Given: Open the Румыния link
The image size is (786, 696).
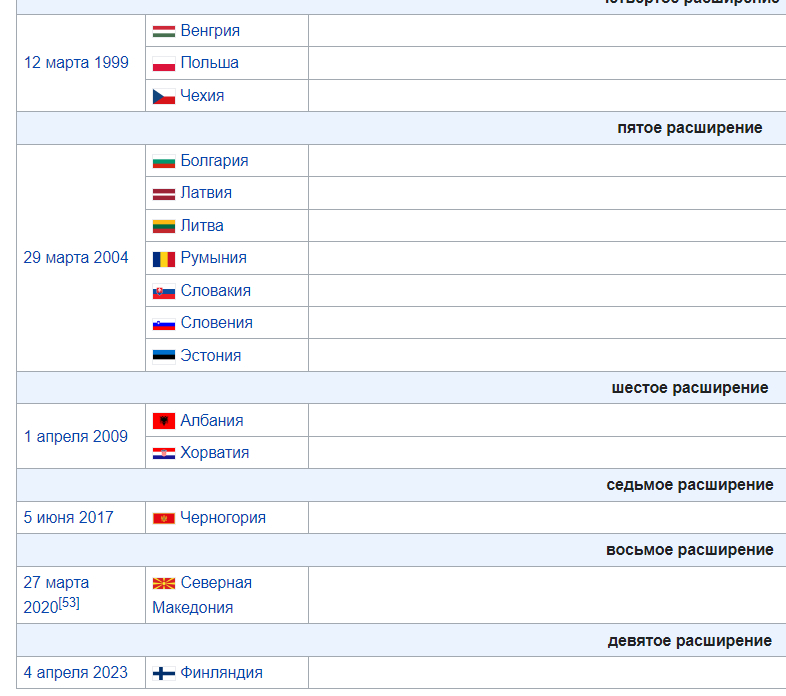Looking at the screenshot, I should click(214, 258).
